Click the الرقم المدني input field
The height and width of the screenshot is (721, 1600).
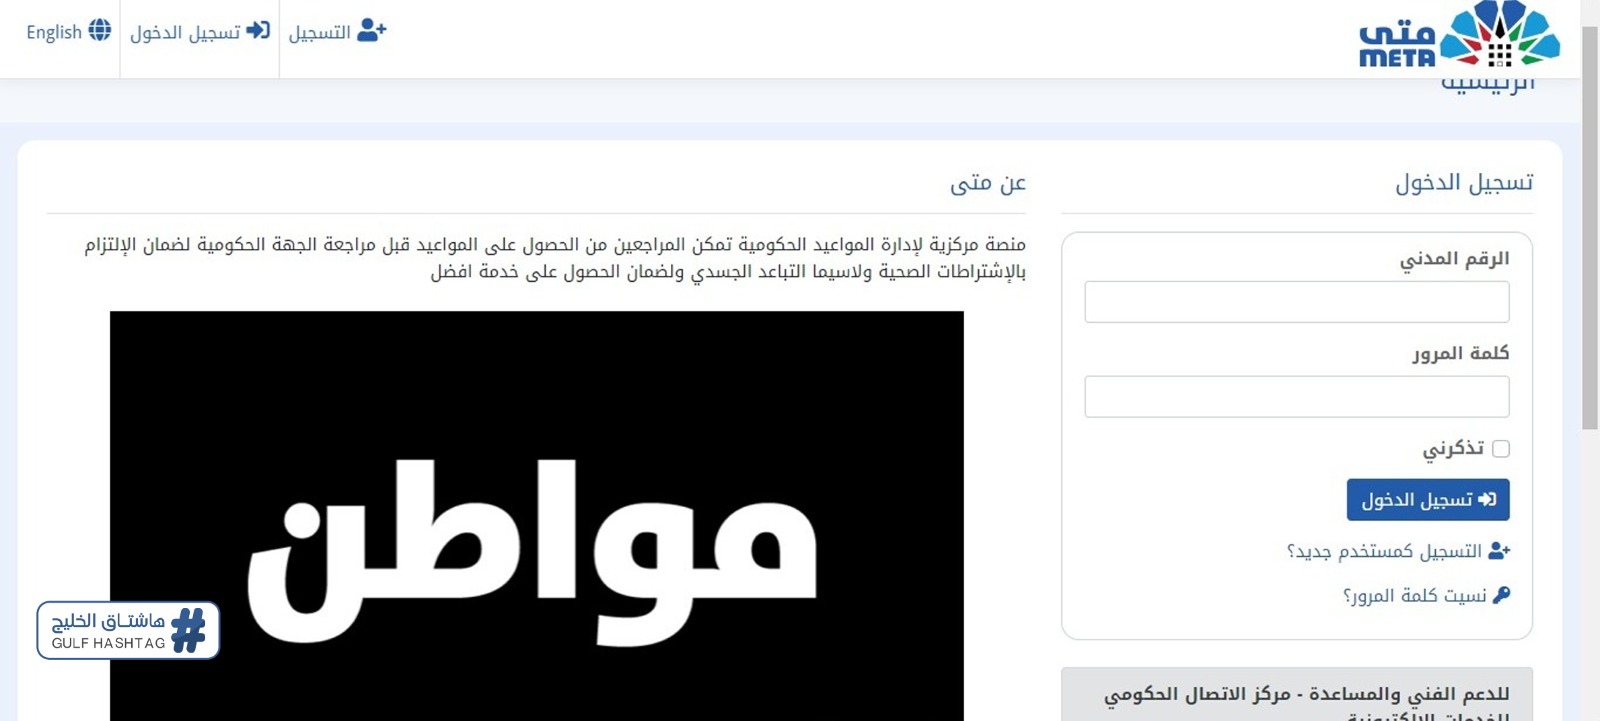click(1297, 302)
